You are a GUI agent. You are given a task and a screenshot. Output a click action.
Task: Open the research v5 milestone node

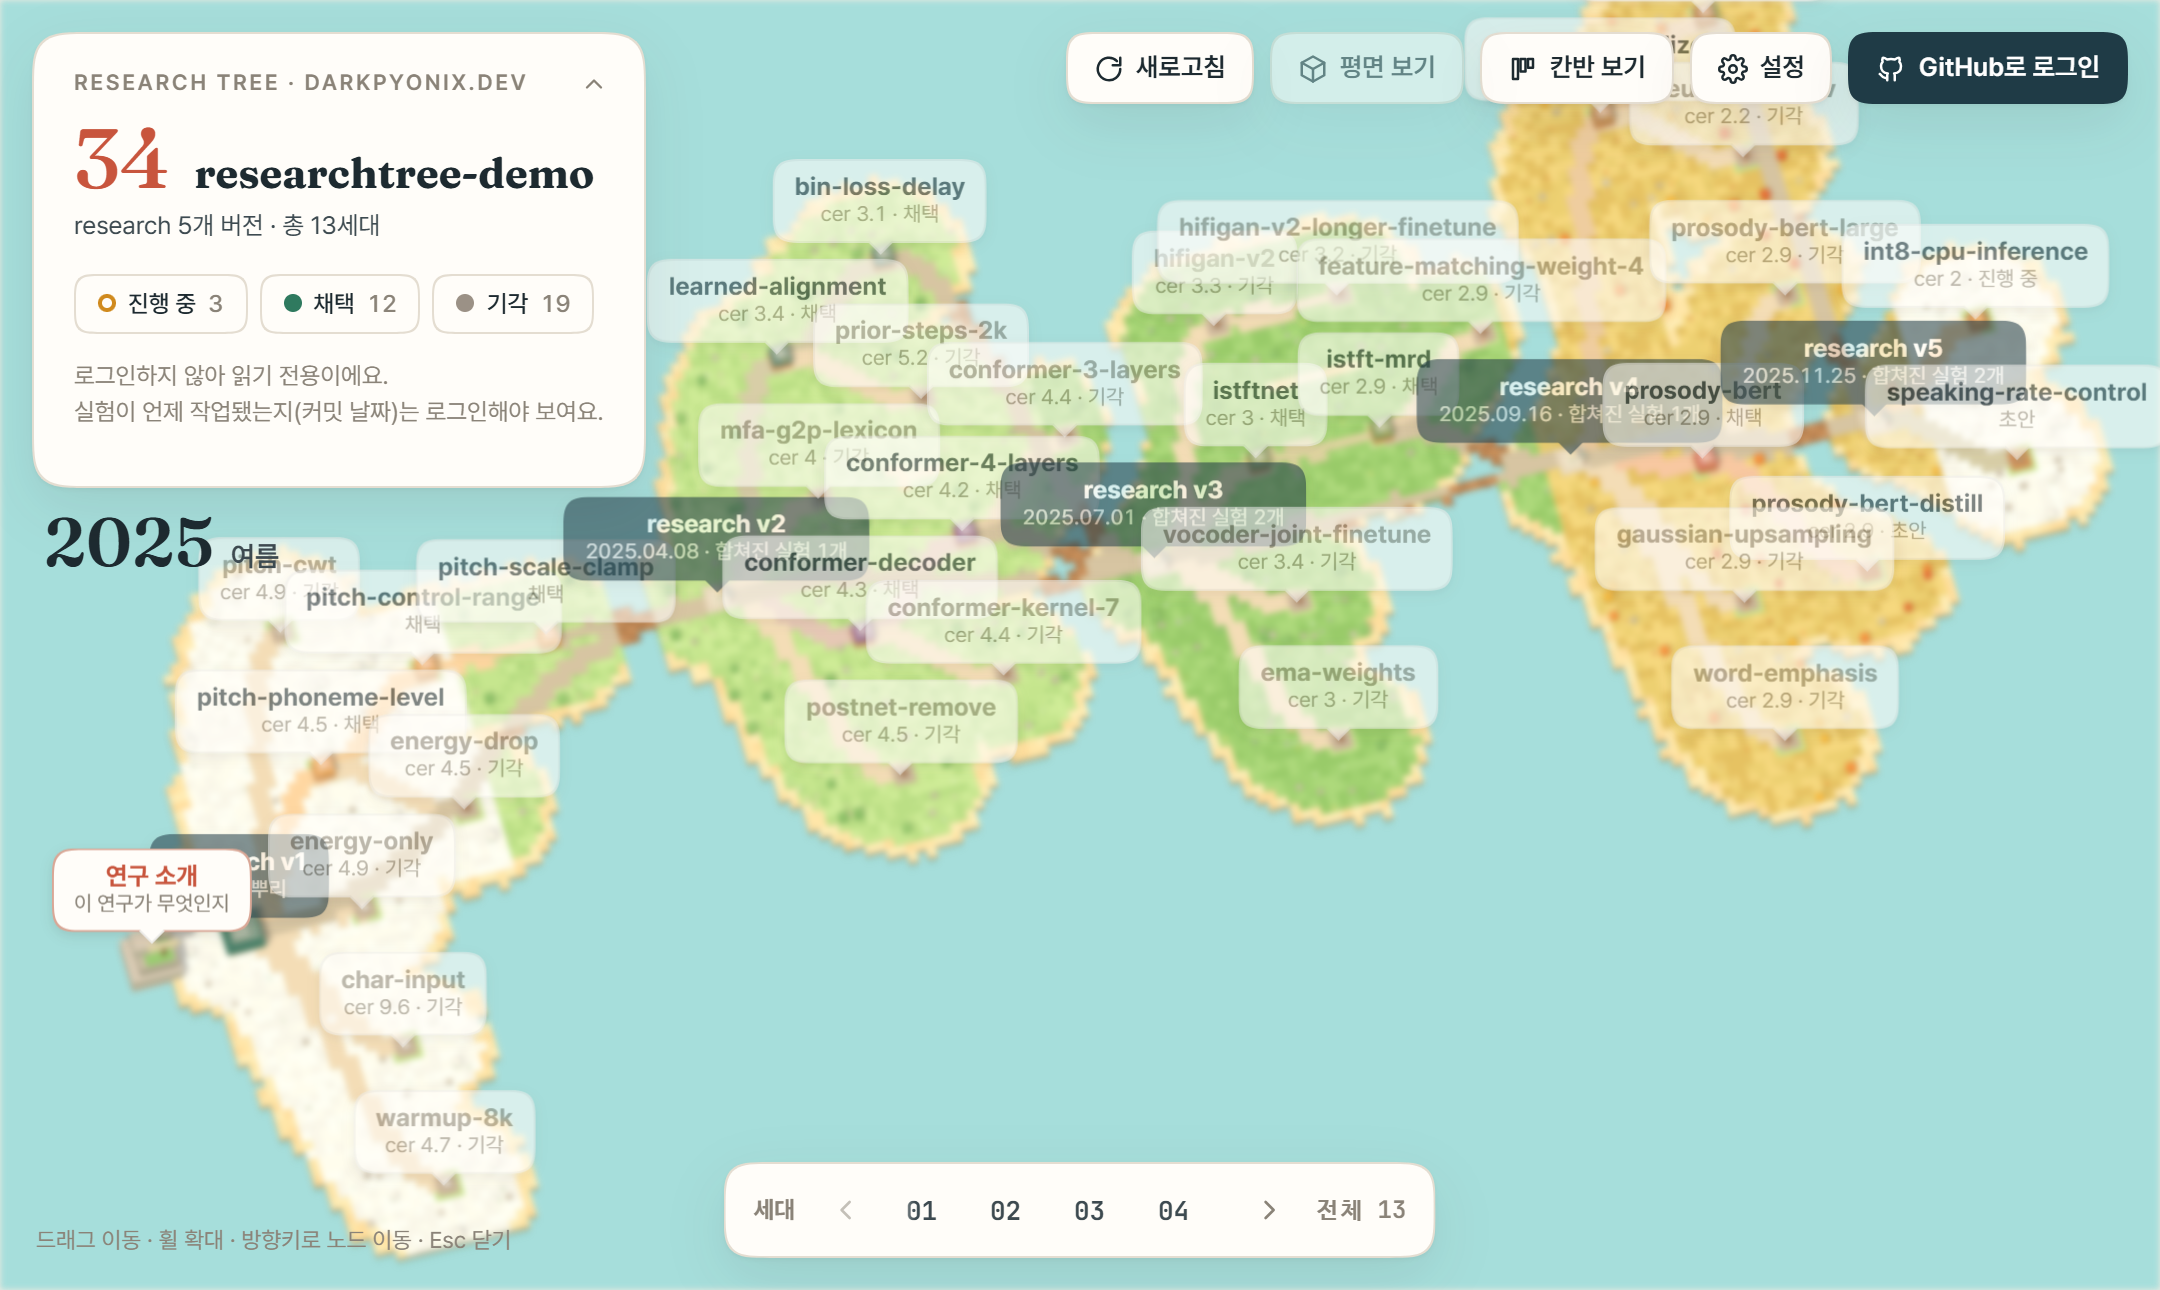coord(1873,361)
